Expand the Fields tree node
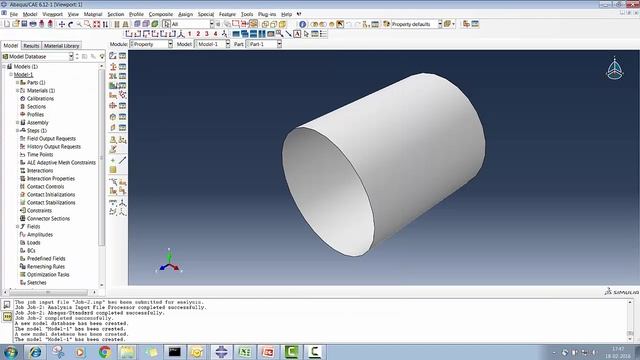The height and width of the screenshot is (360, 640). 18,227
